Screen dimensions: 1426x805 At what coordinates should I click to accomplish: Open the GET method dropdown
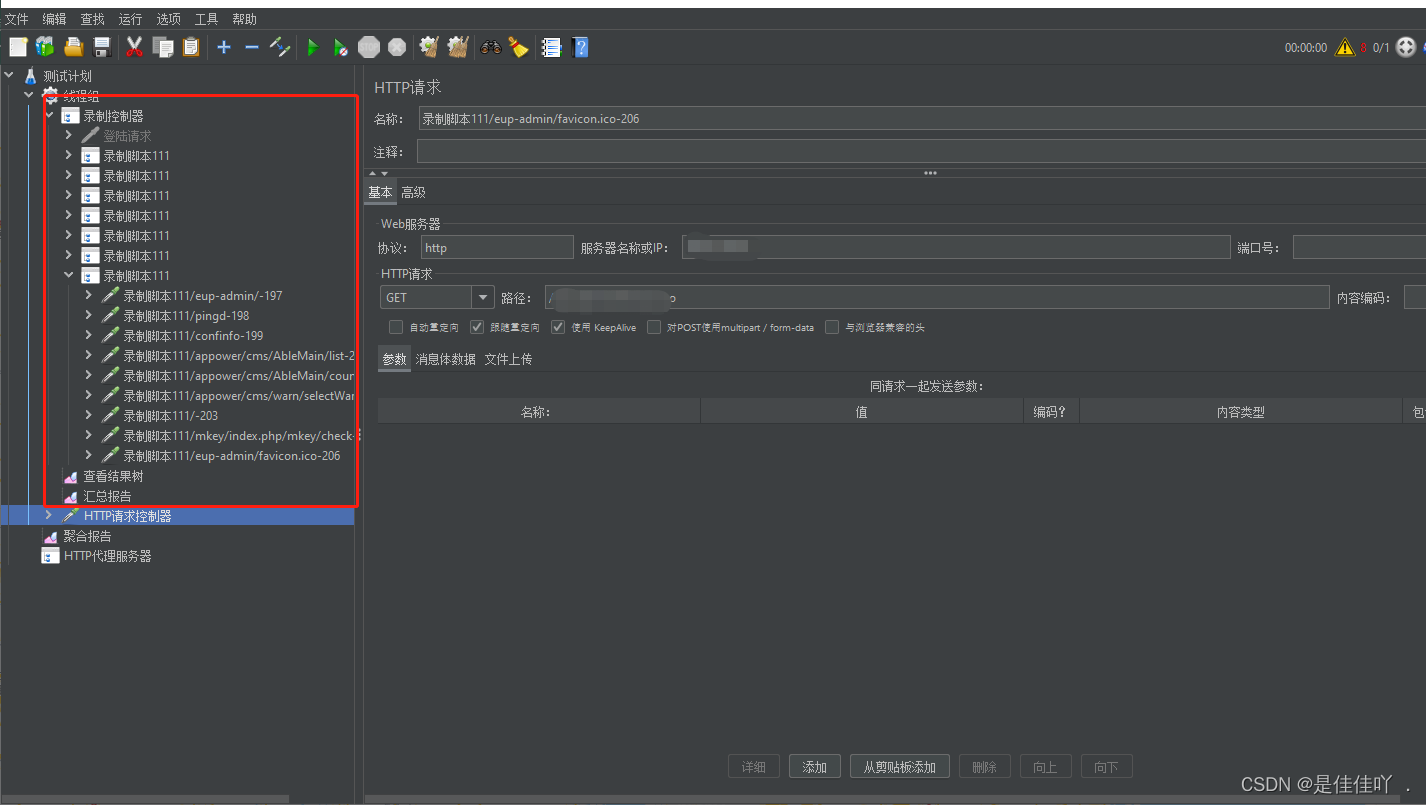click(483, 297)
